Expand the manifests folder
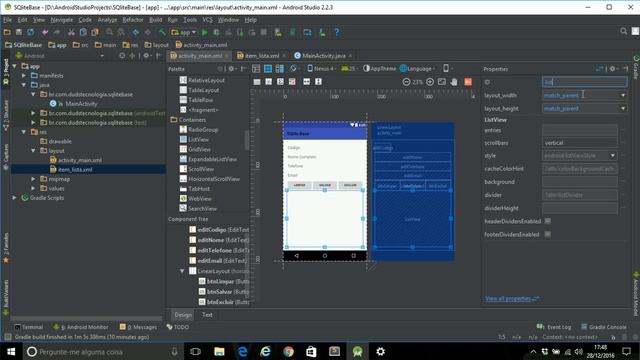Screen dimensions: 640x360 [24, 76]
